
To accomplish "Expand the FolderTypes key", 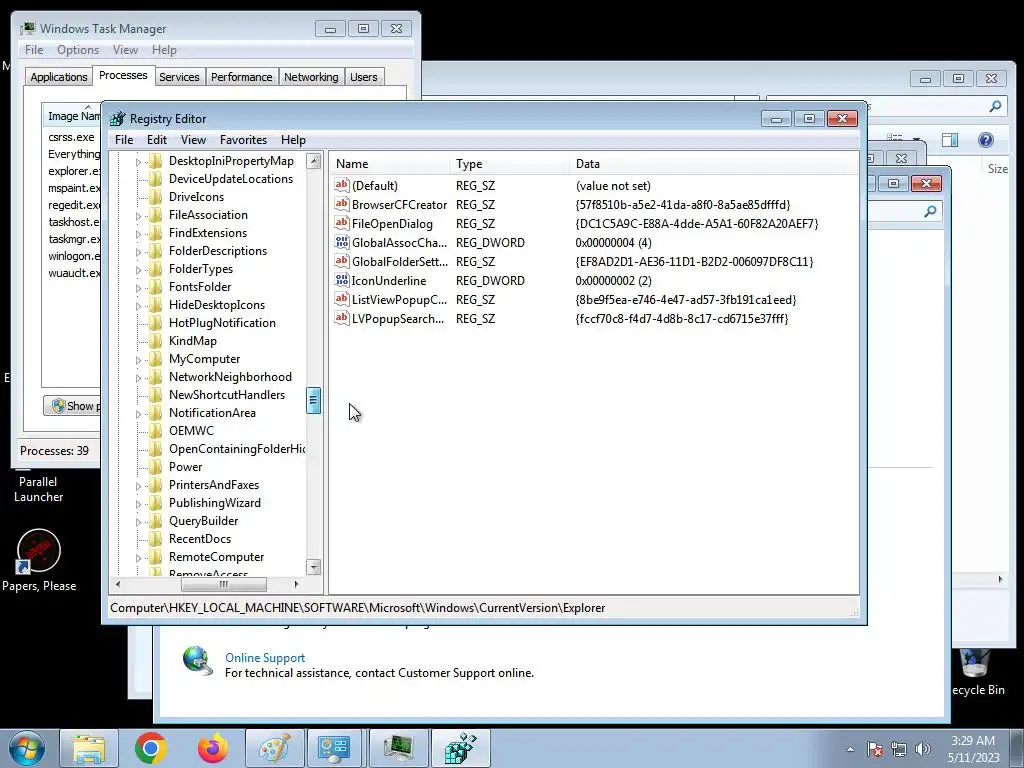I will click(x=138, y=269).
